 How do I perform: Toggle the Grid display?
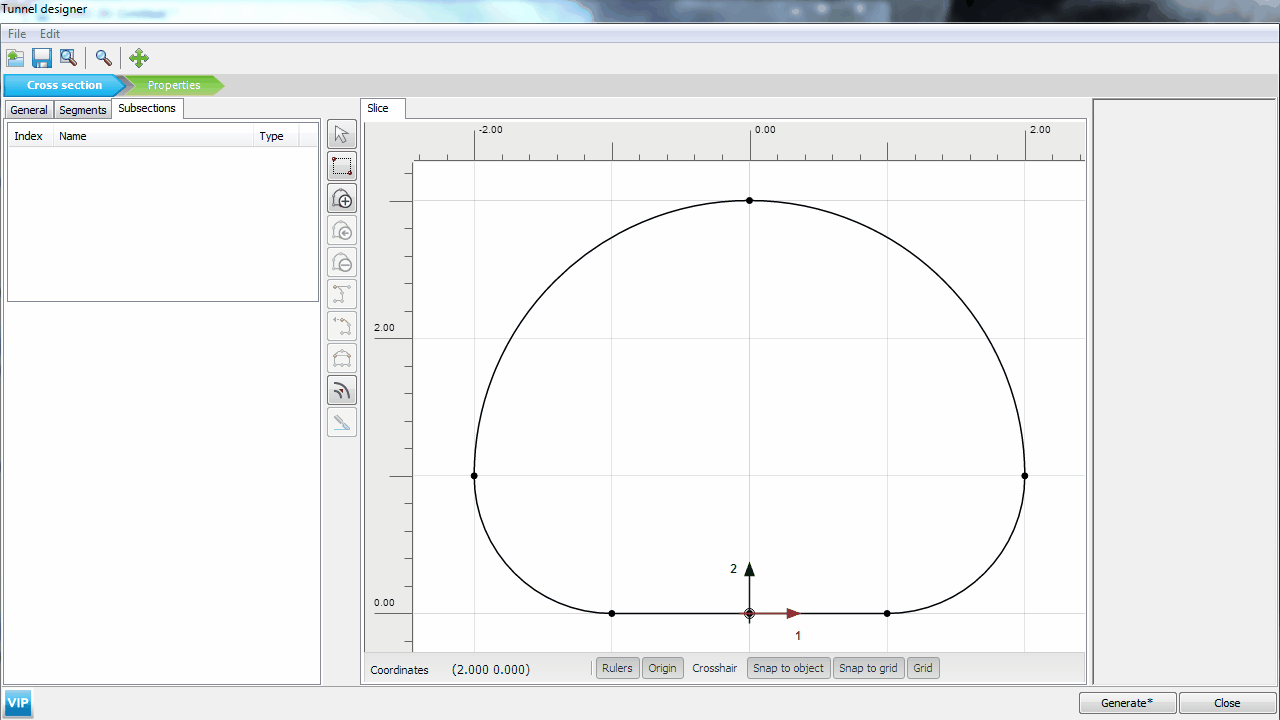click(923, 668)
